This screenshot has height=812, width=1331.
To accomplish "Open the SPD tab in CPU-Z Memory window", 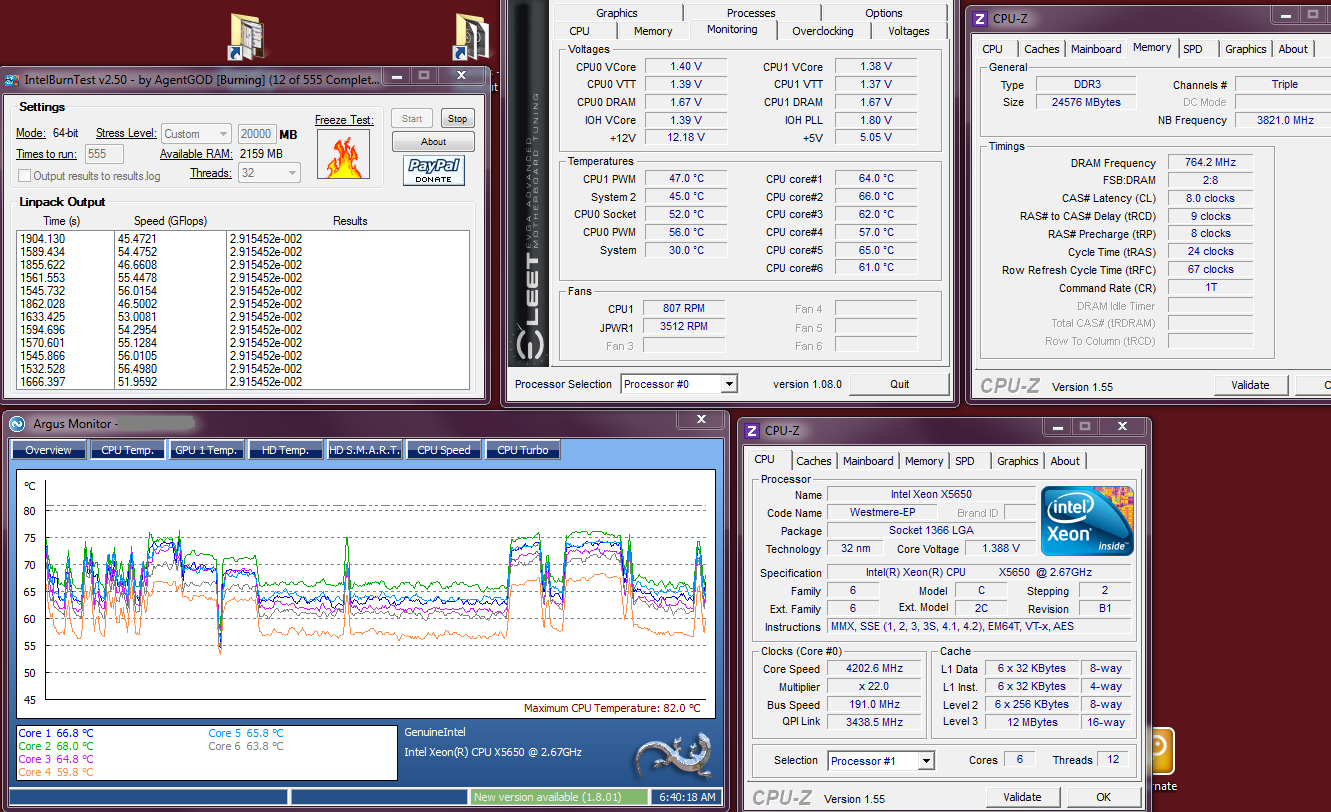I will click(1193, 49).
